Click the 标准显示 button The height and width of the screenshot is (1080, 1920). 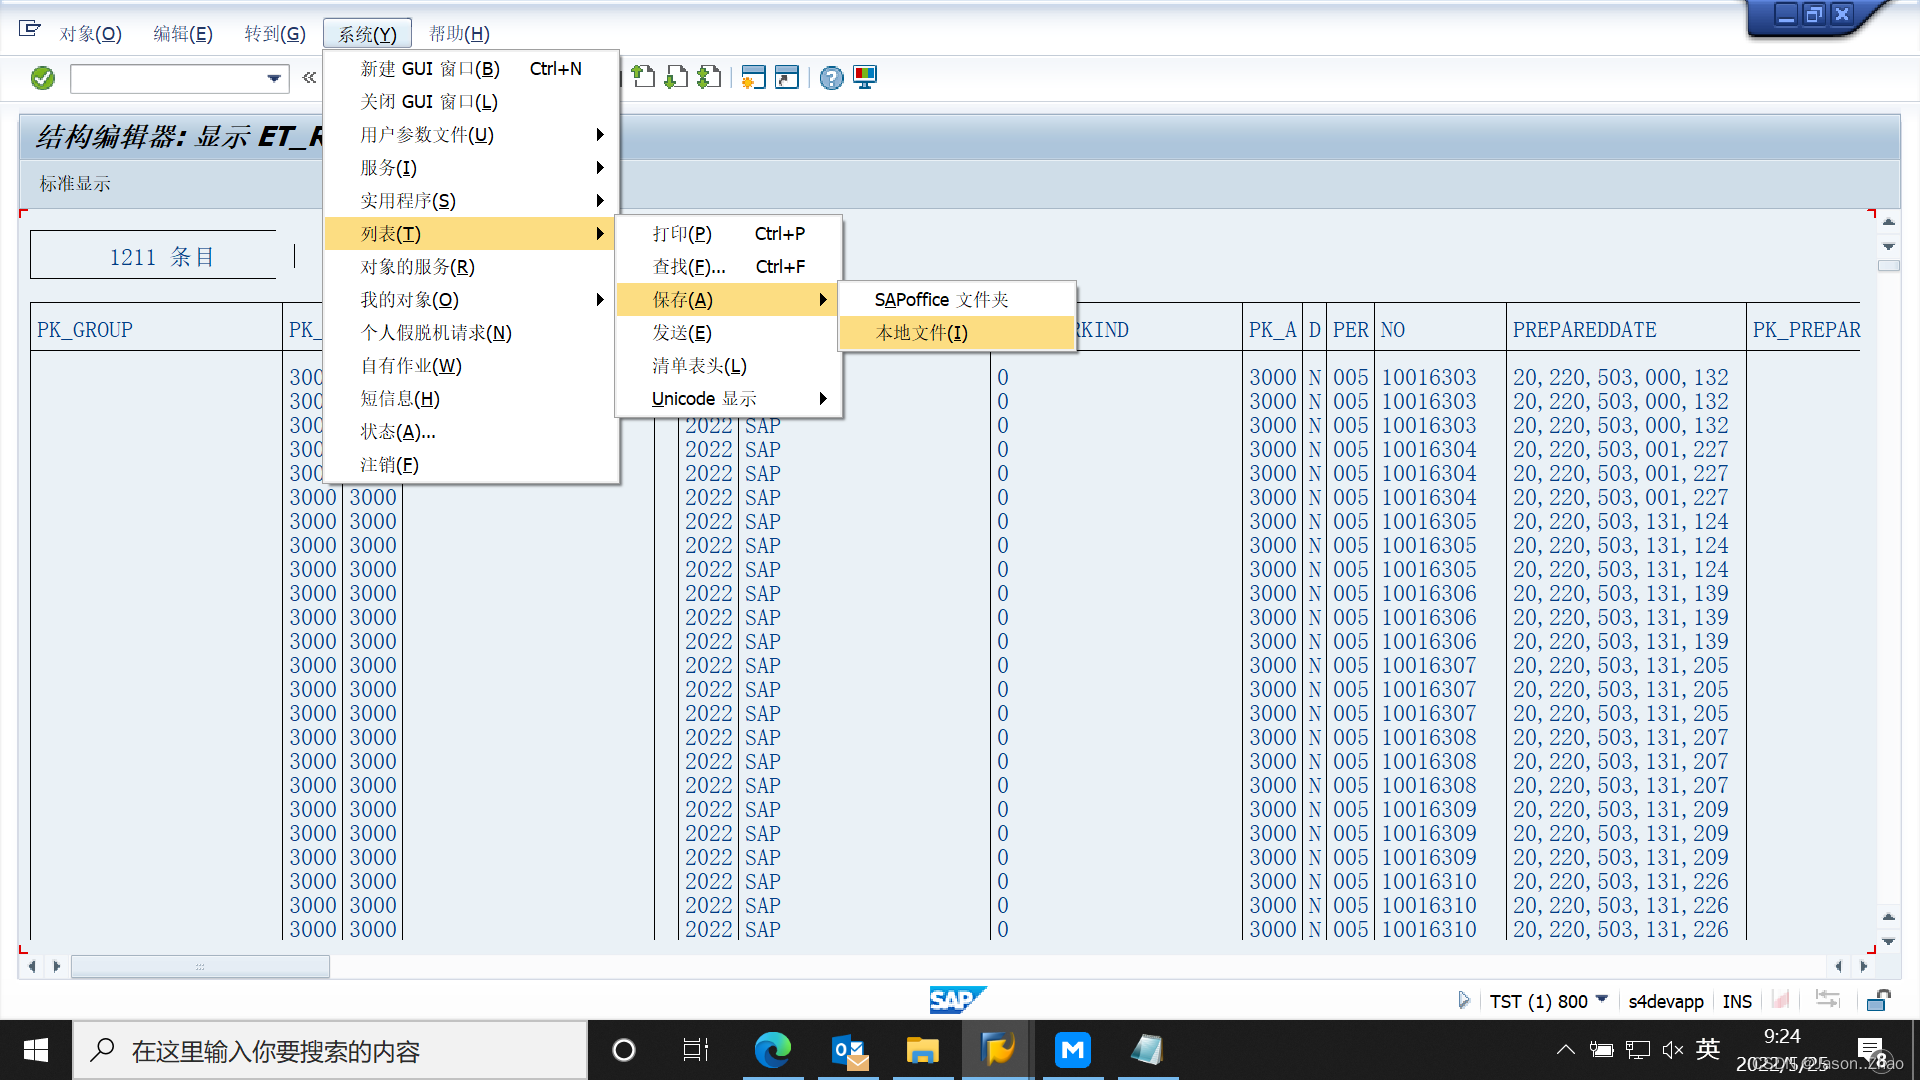click(73, 184)
